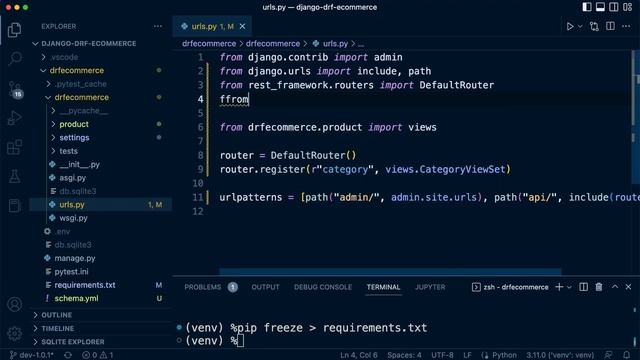Expand the __pycache__ folder
Screen dimensions: 640x360
point(84,111)
